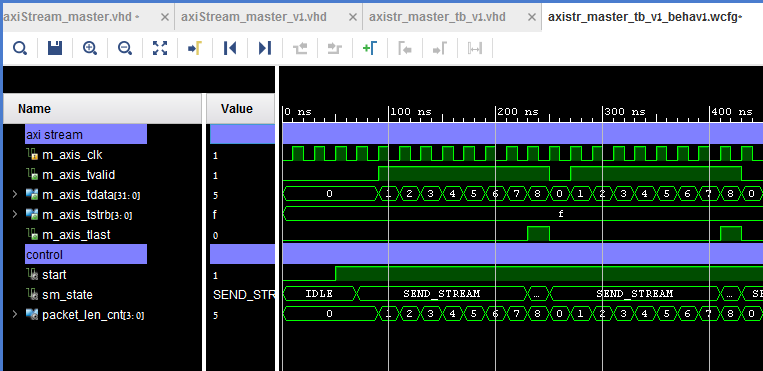Select the packet_len_cnt[3:0] signal name
This screenshot has height=371, width=763.
[x=93, y=315]
